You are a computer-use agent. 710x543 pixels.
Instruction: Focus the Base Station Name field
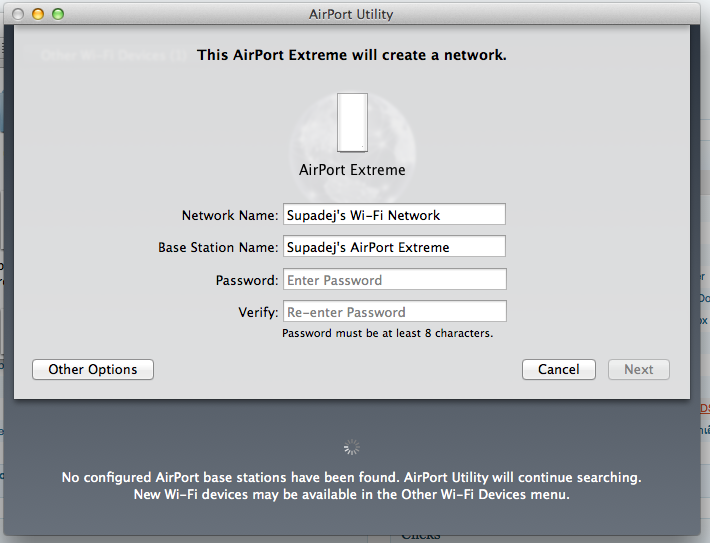(x=394, y=246)
